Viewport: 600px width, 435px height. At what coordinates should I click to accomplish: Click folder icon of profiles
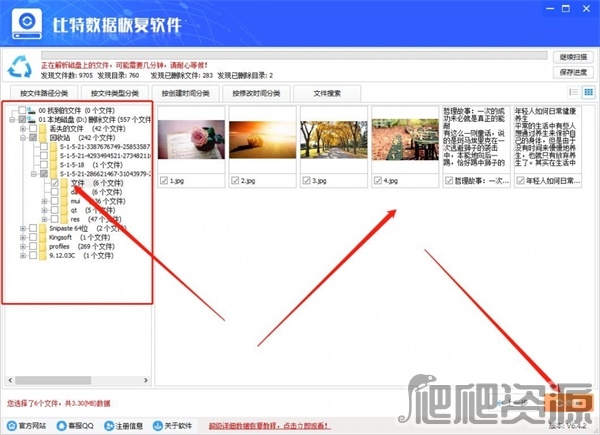42,247
